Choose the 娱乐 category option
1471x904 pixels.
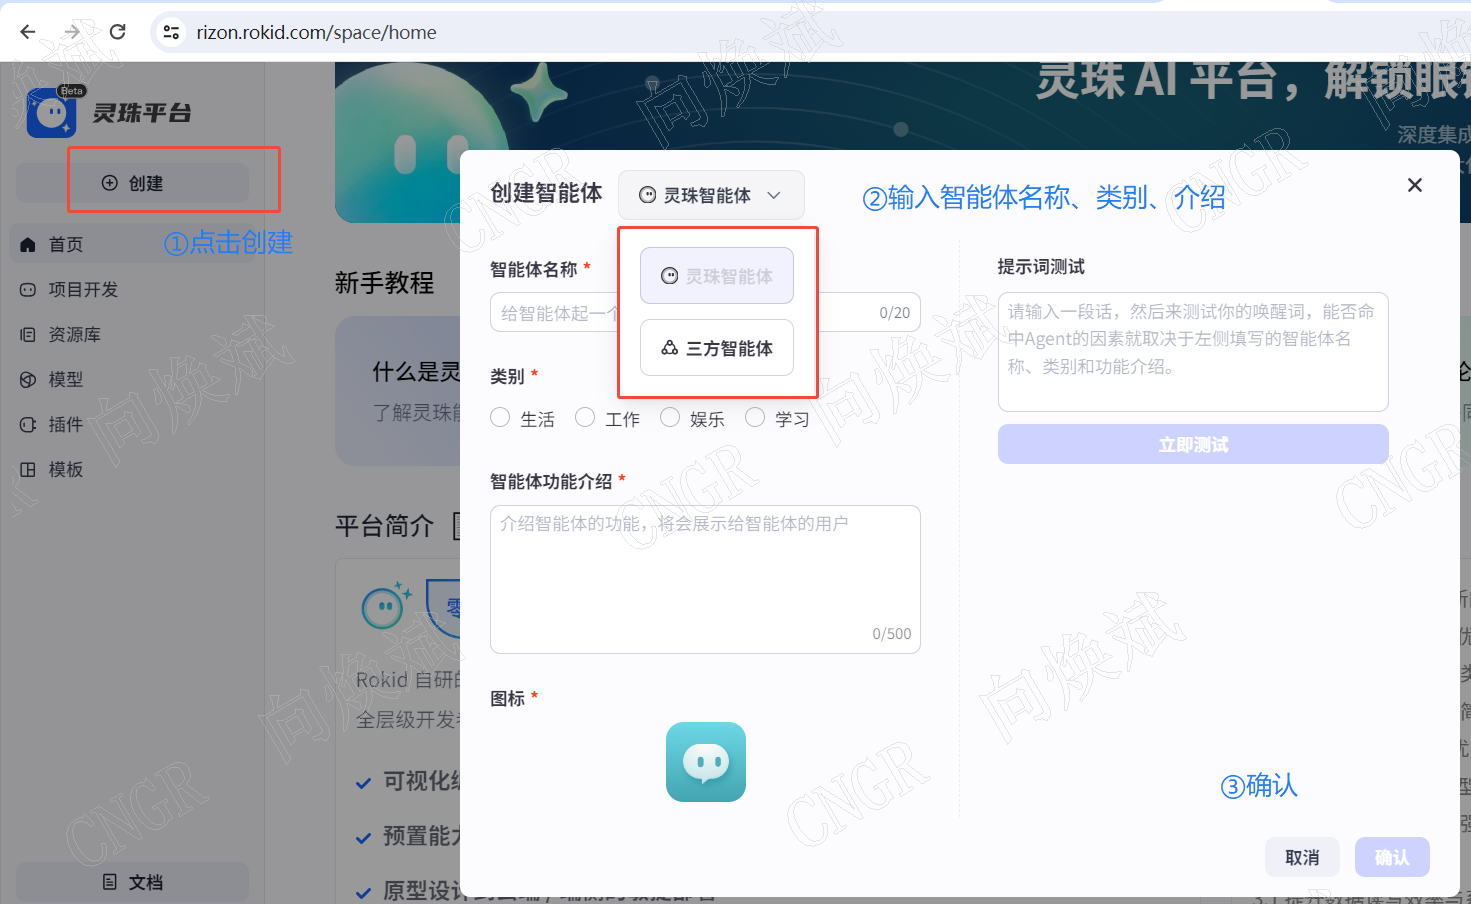[670, 417]
